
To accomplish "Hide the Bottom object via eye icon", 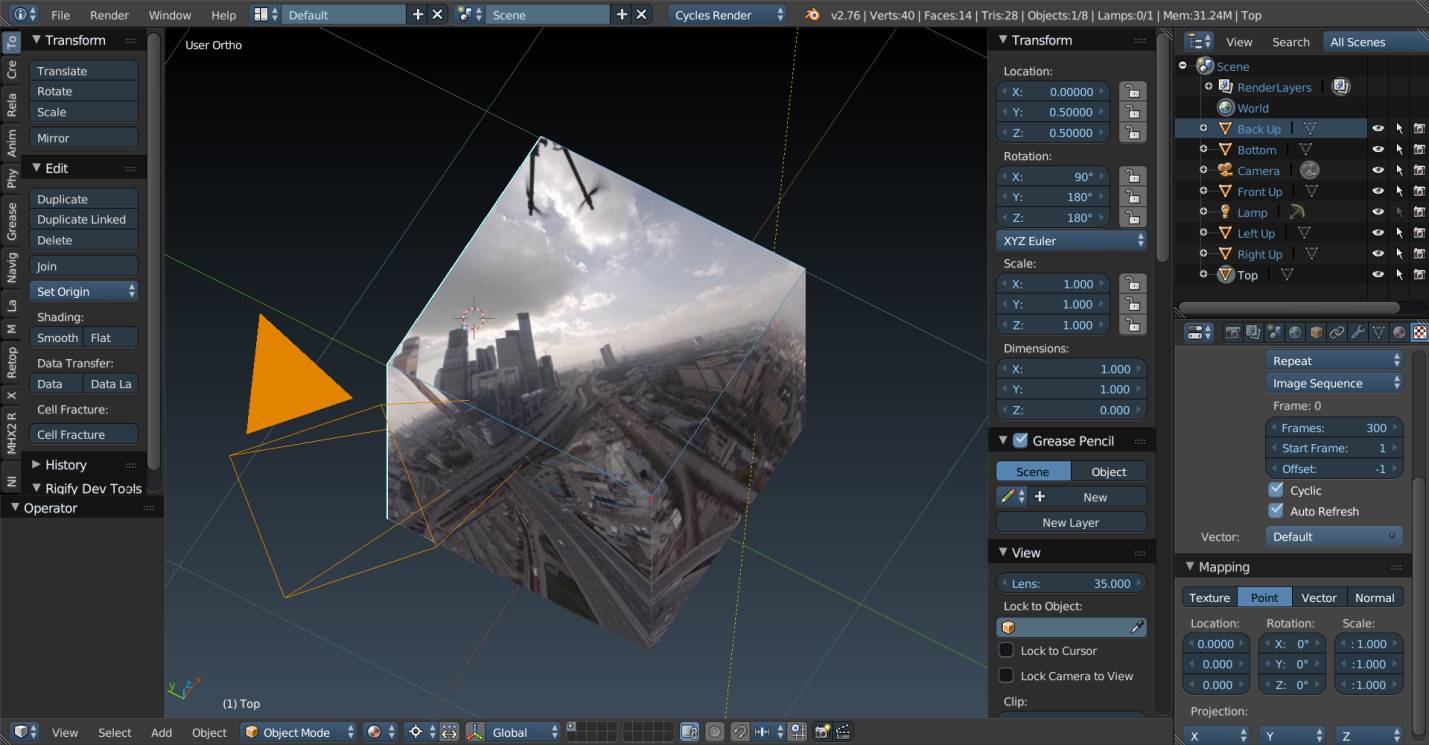I will pyautogui.click(x=1377, y=149).
